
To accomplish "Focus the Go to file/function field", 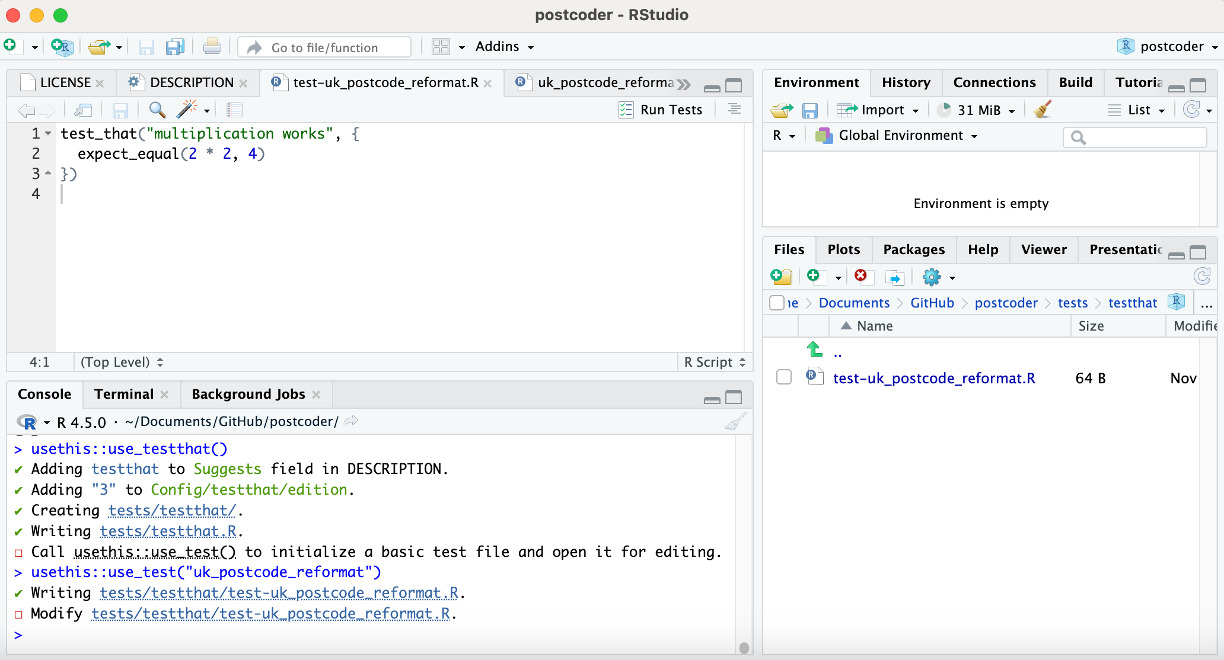I will (x=324, y=47).
